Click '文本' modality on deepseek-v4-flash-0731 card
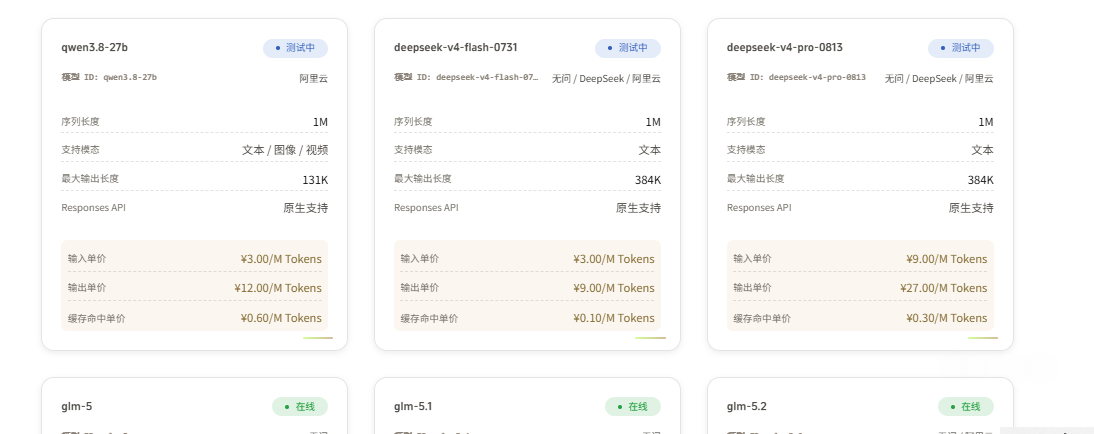The width and height of the screenshot is (1094, 434). (x=650, y=150)
